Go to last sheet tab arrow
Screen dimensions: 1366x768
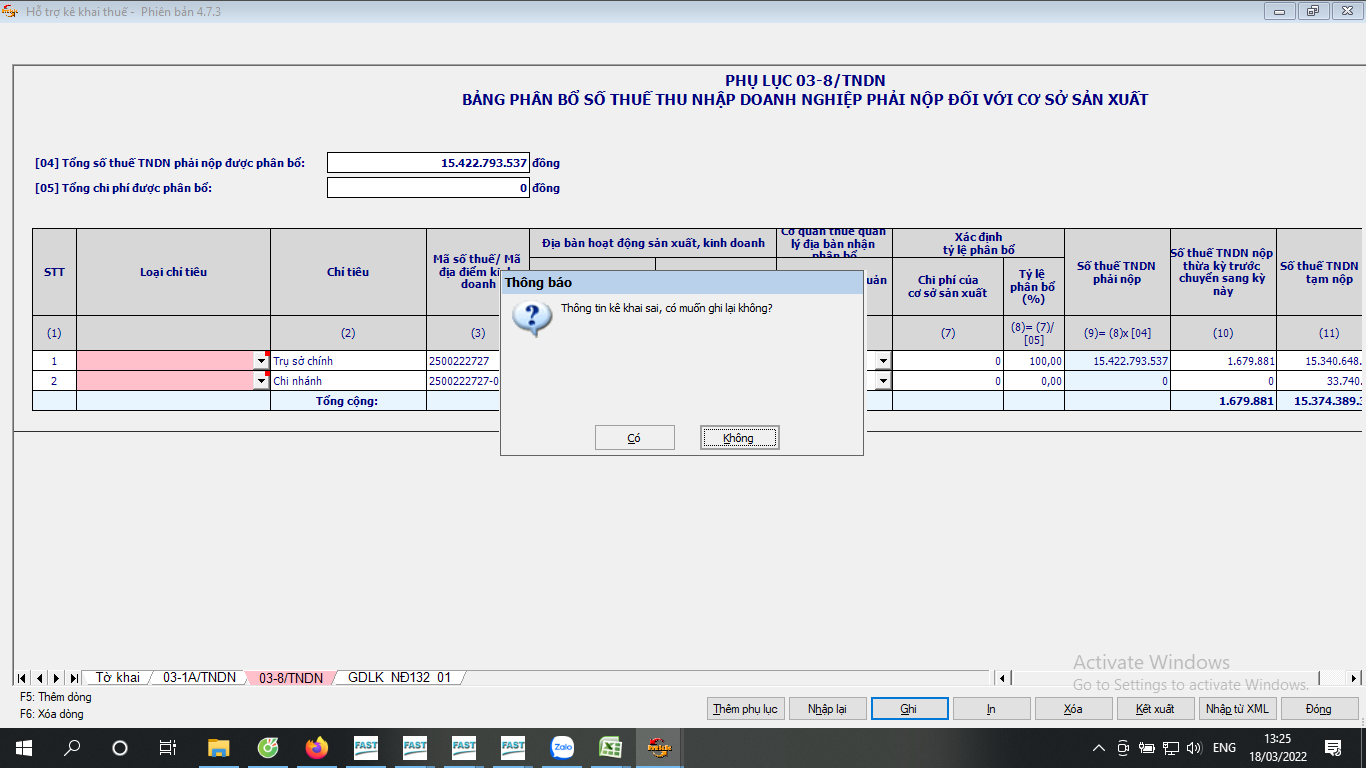[x=74, y=678]
